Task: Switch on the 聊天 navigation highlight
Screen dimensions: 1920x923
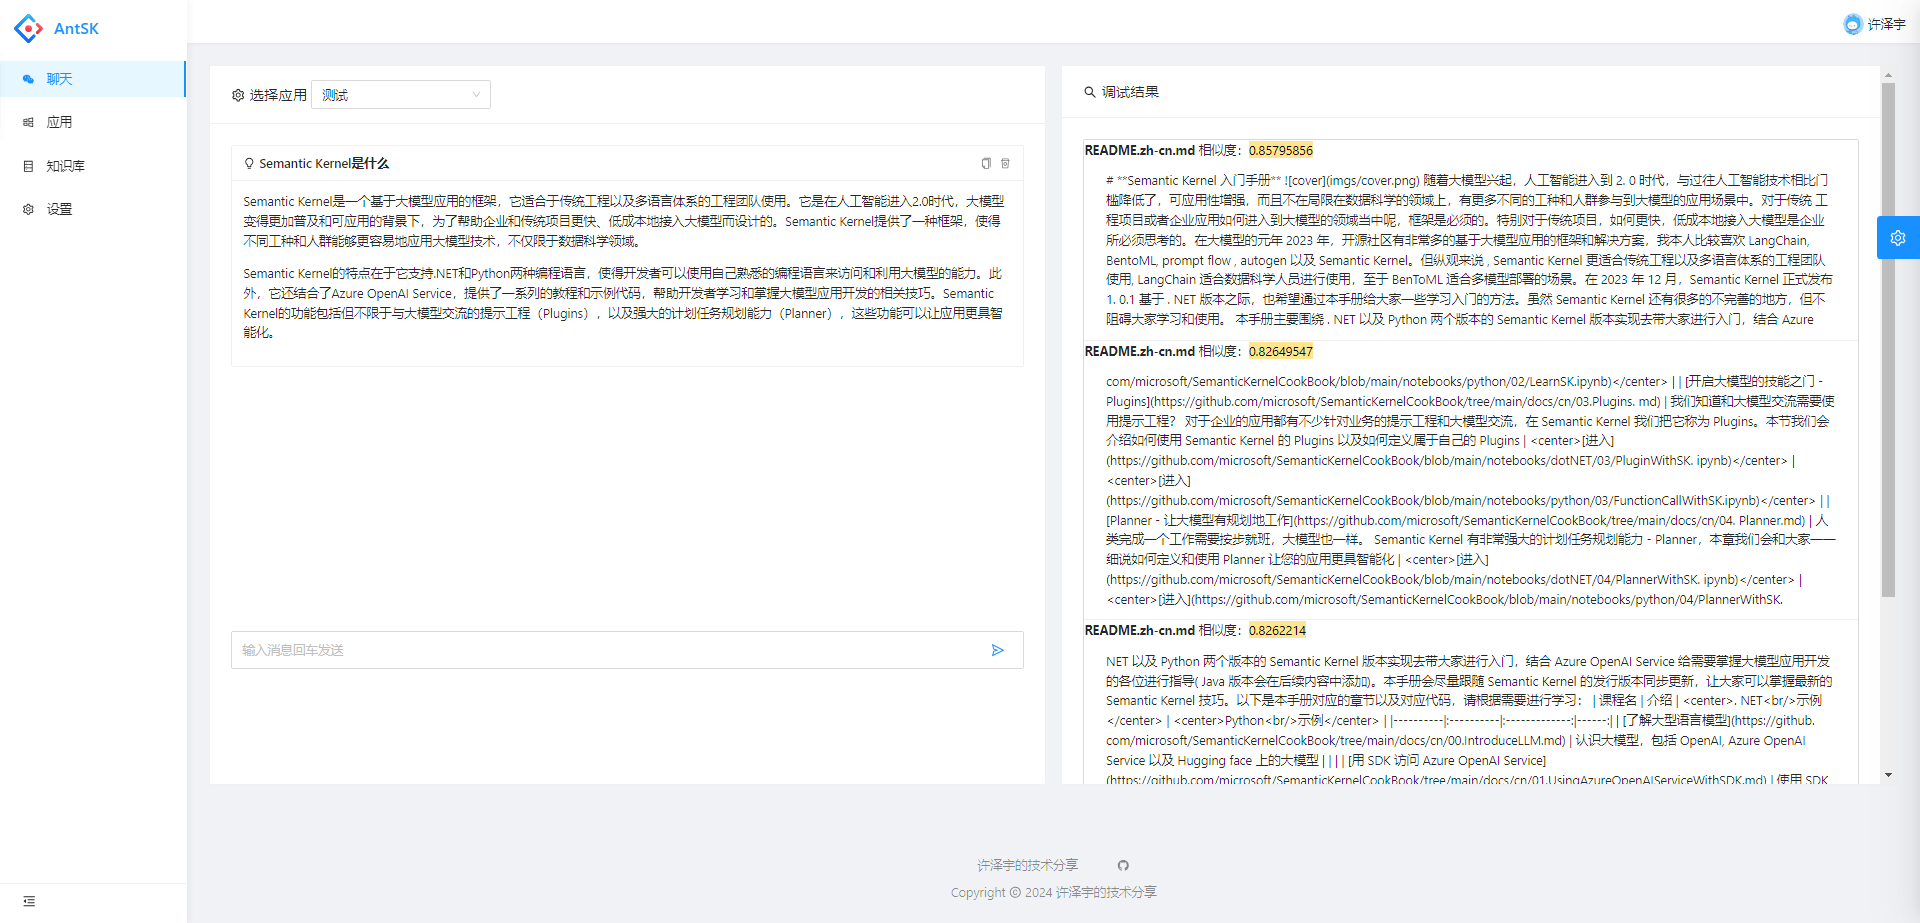Action: (x=58, y=78)
